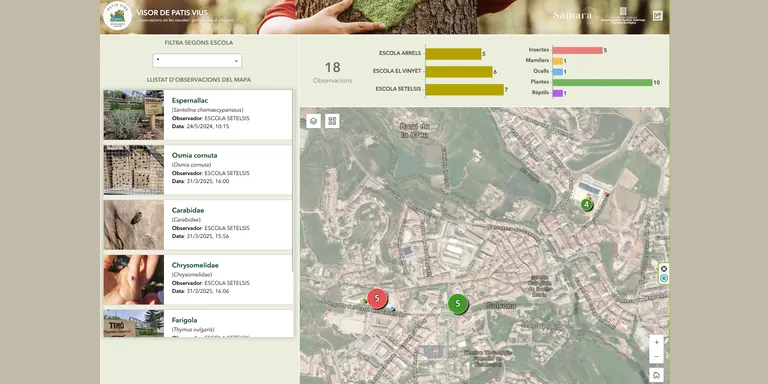This screenshot has height=384, width=768.
Task: Click the Santolina chamaecyparissus scientific name
Action: pos(207,110)
